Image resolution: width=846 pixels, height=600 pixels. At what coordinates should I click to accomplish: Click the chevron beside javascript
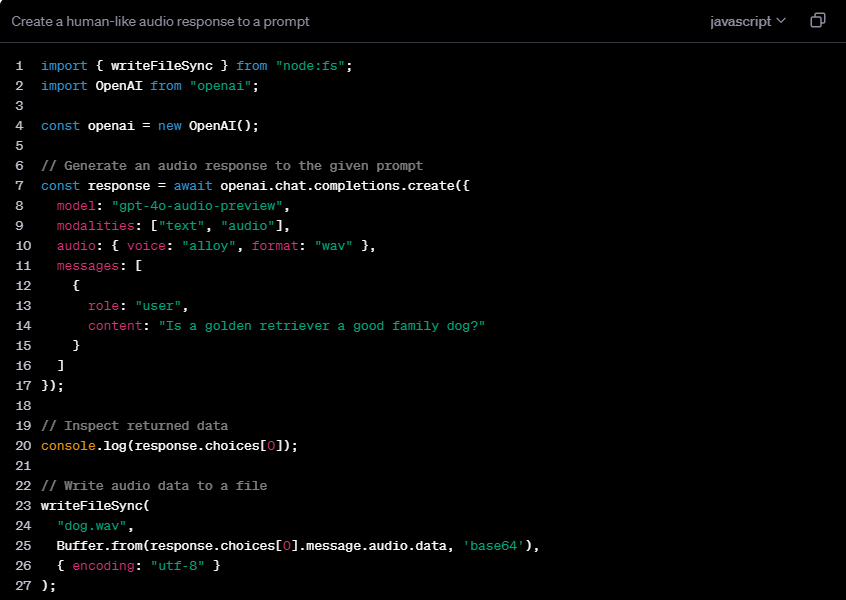(x=781, y=21)
